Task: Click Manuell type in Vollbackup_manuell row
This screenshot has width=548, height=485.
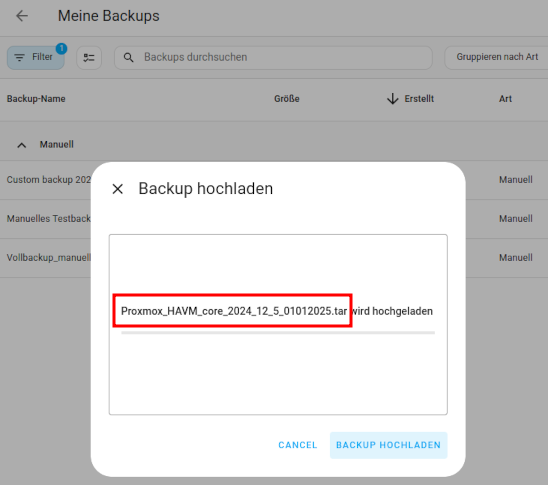Action: (x=515, y=258)
